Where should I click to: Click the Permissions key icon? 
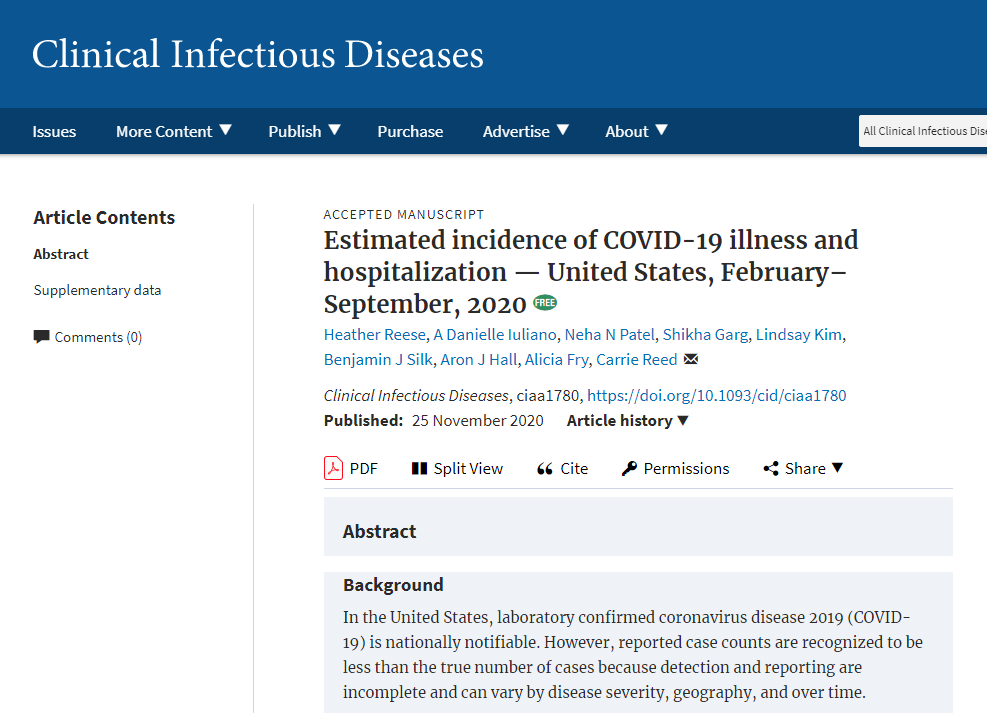629,468
